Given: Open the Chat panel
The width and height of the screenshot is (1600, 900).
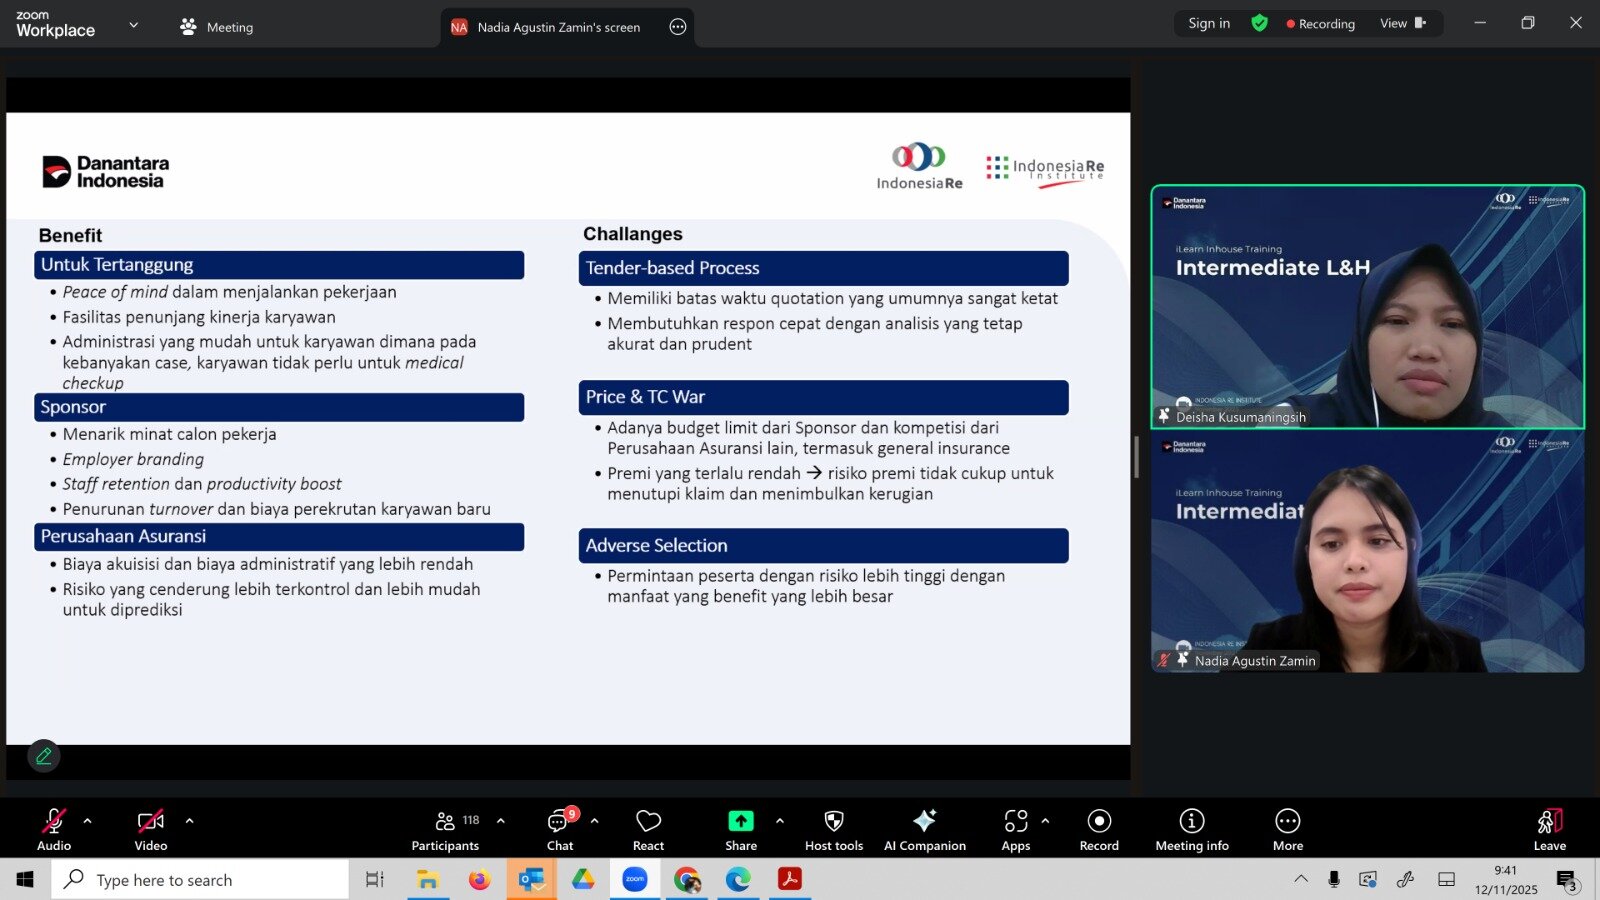Looking at the screenshot, I should click(x=560, y=830).
